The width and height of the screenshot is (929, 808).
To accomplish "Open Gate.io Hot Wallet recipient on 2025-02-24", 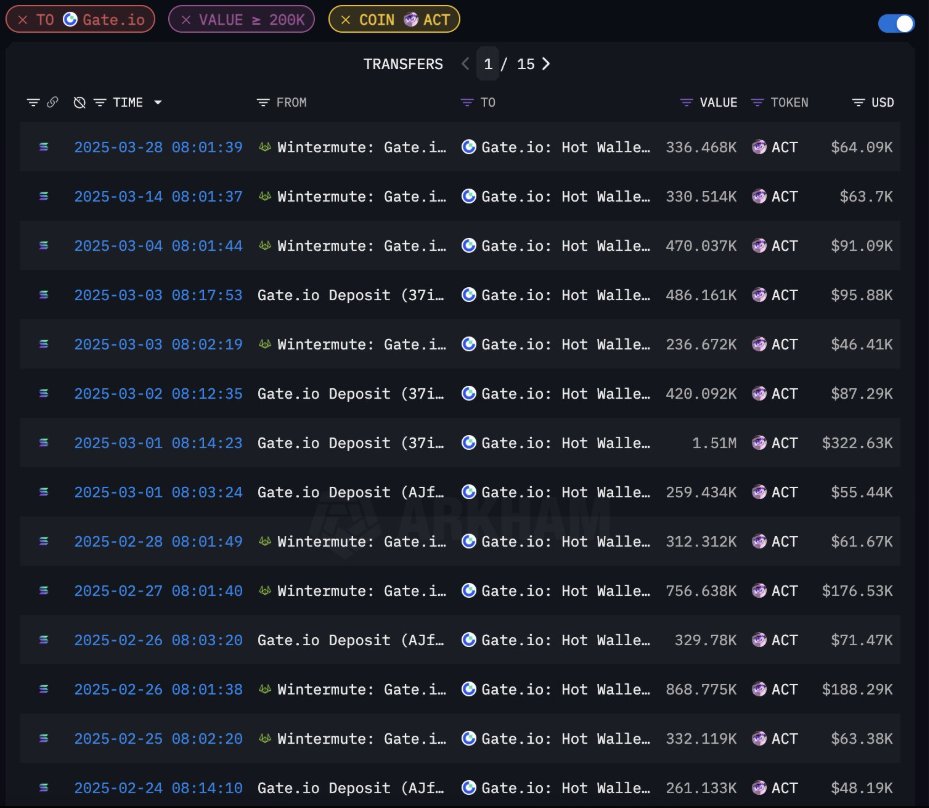I will (565, 788).
